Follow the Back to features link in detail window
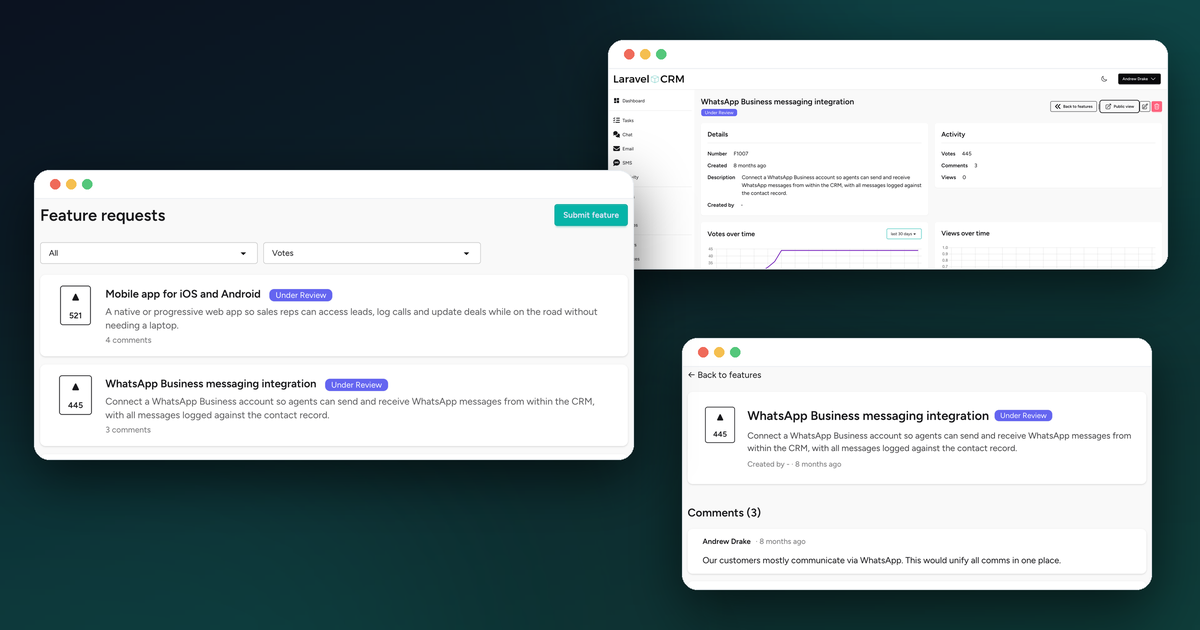 725,375
